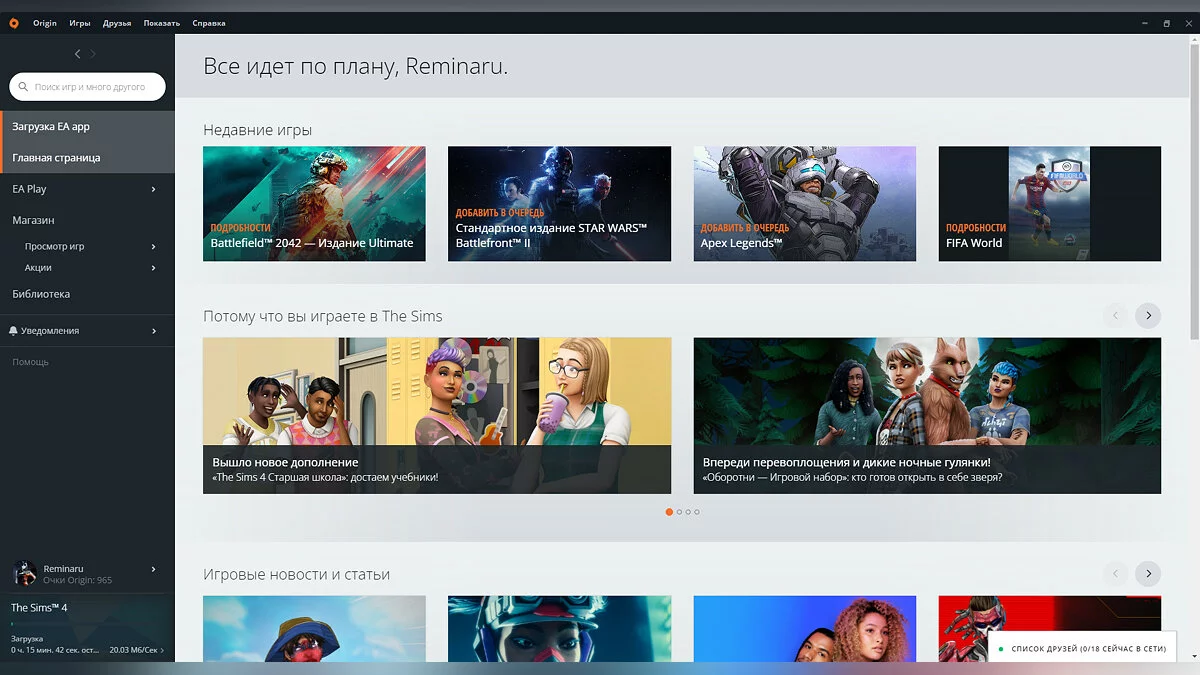Click the Помощь link
The image size is (1200, 675).
pos(30,362)
